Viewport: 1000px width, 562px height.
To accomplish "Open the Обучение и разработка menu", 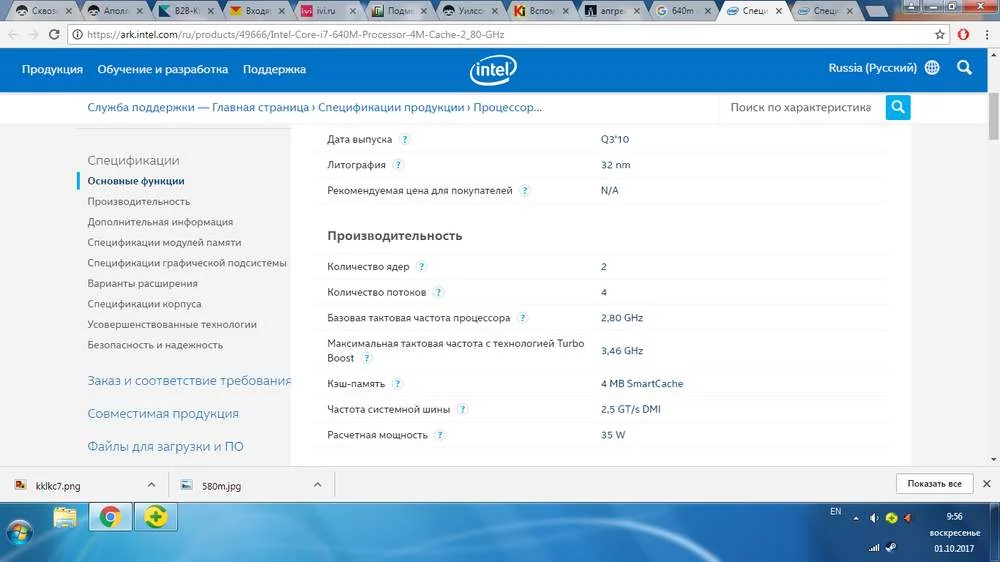I will [x=163, y=69].
